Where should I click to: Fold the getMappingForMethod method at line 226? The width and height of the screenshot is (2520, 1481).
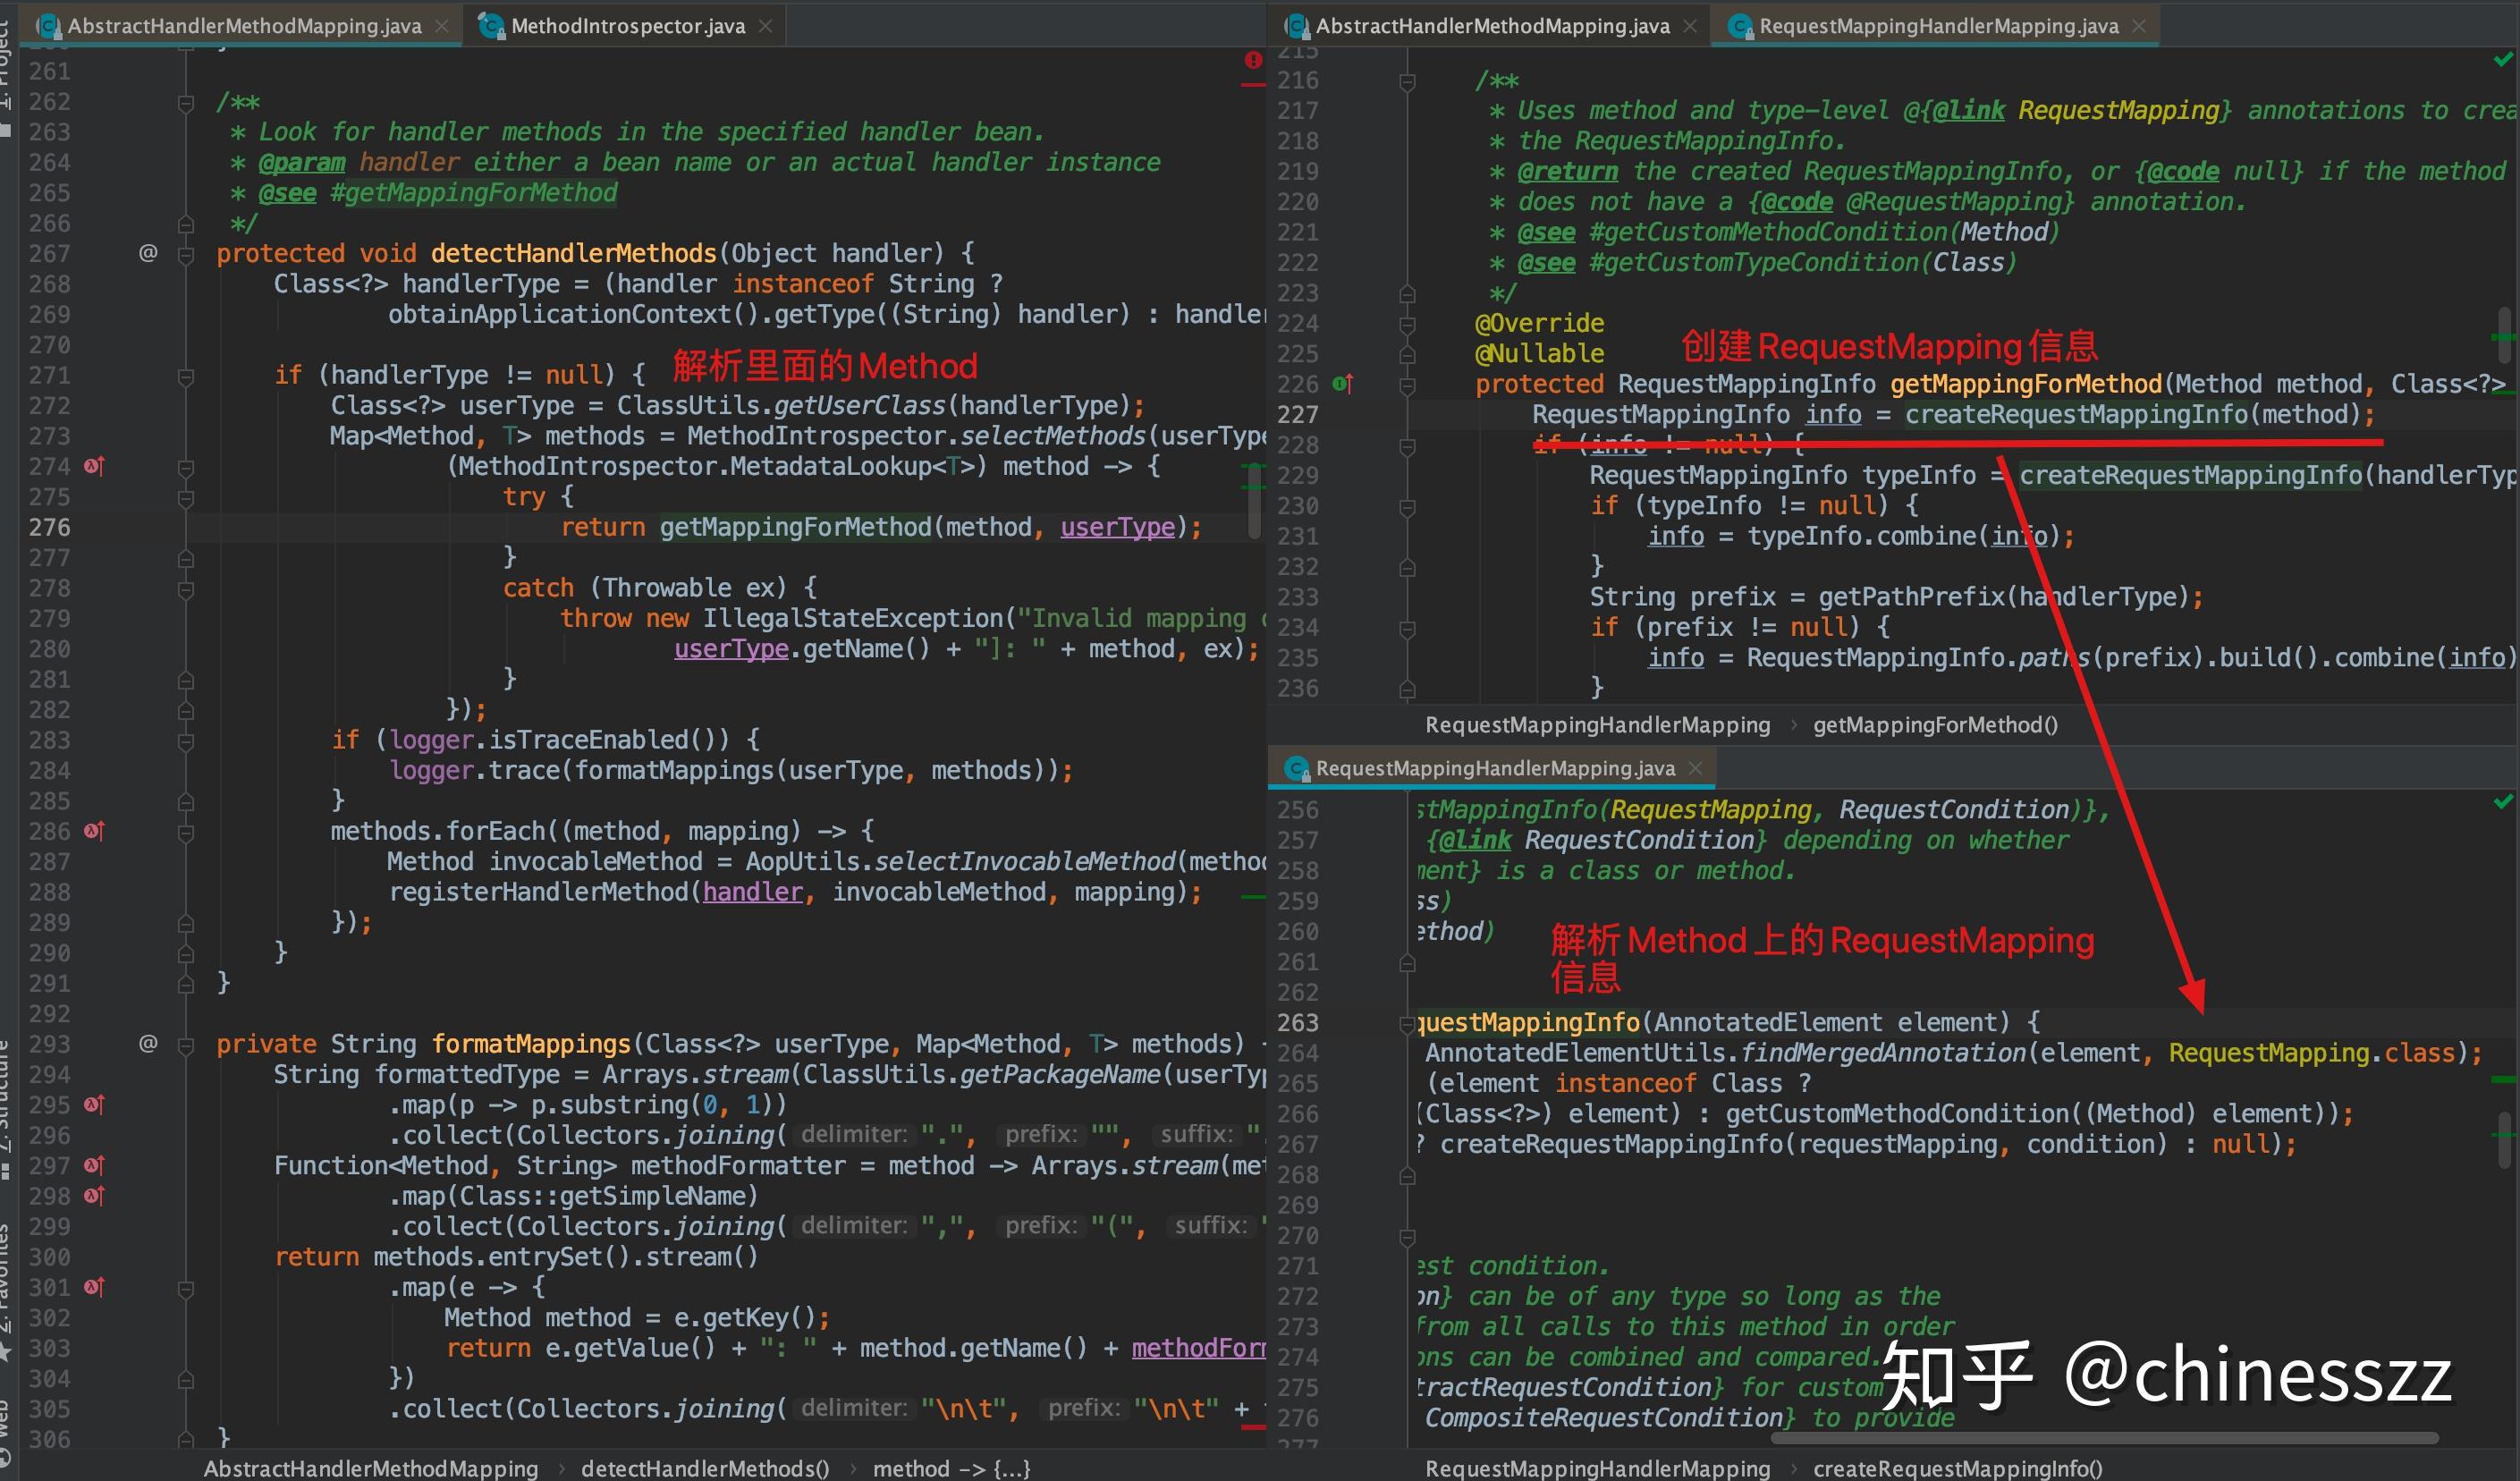[x=1407, y=385]
